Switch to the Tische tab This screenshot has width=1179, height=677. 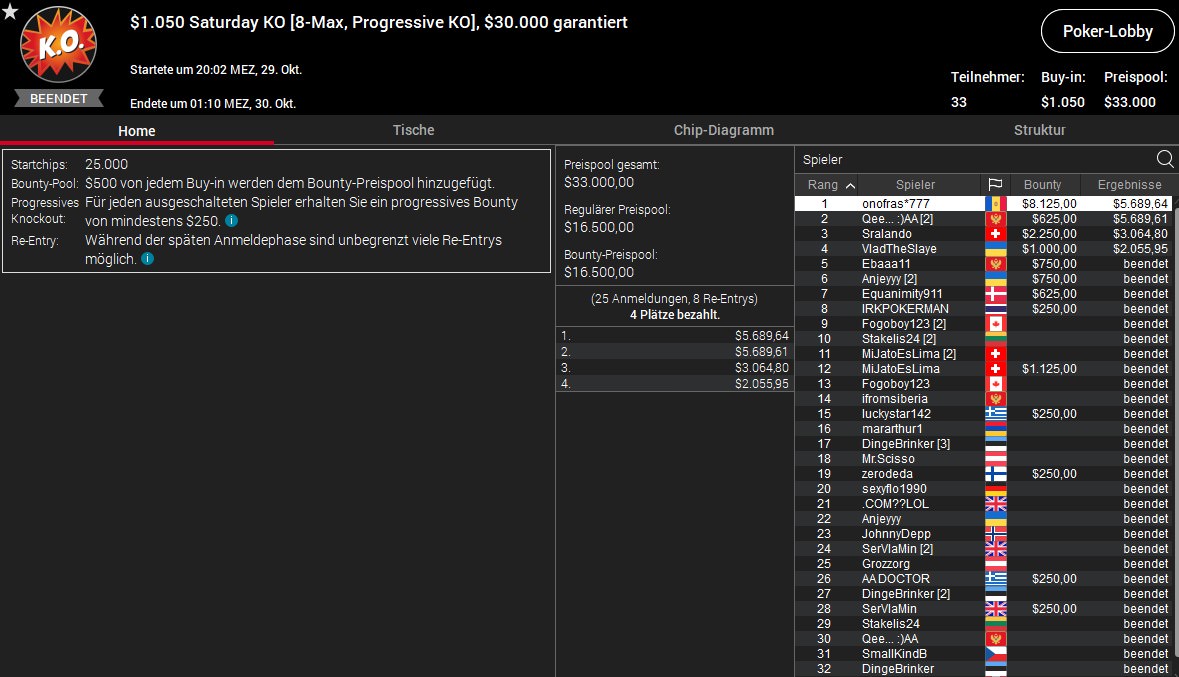tap(413, 130)
